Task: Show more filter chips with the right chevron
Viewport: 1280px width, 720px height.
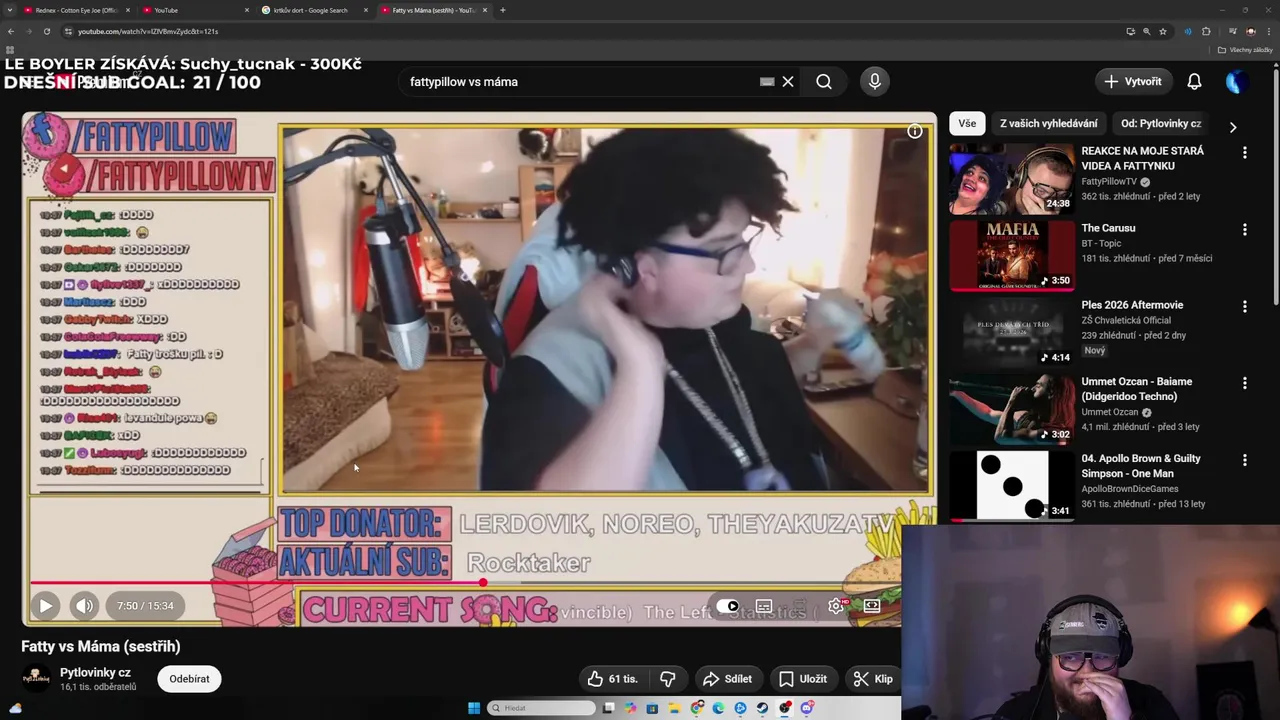Action: tap(1233, 127)
